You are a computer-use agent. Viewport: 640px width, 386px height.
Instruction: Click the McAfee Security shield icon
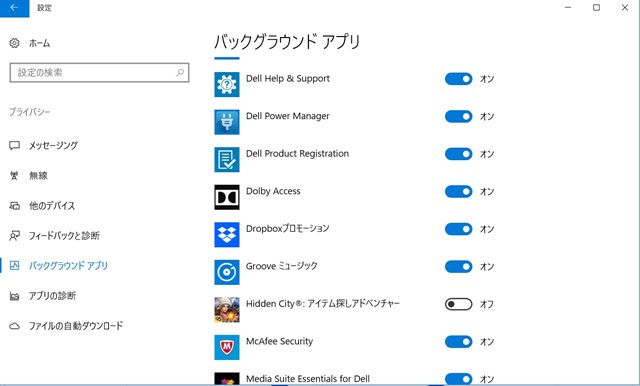pos(227,347)
